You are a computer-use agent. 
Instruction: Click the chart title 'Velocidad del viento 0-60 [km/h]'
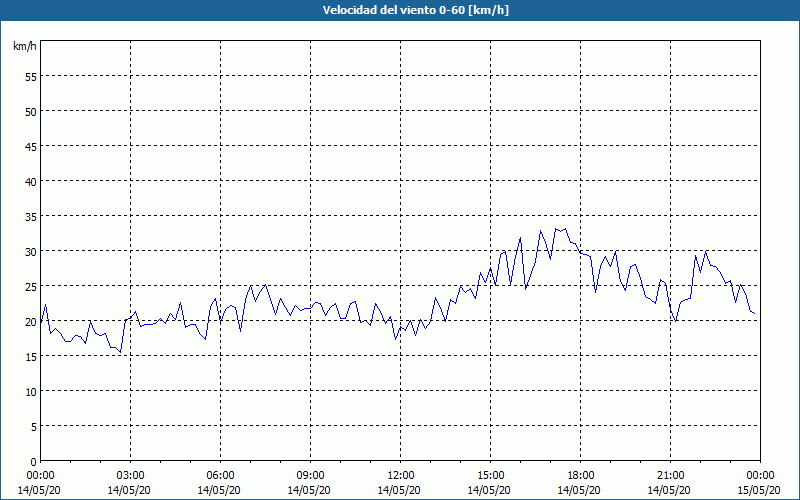[x=416, y=10]
